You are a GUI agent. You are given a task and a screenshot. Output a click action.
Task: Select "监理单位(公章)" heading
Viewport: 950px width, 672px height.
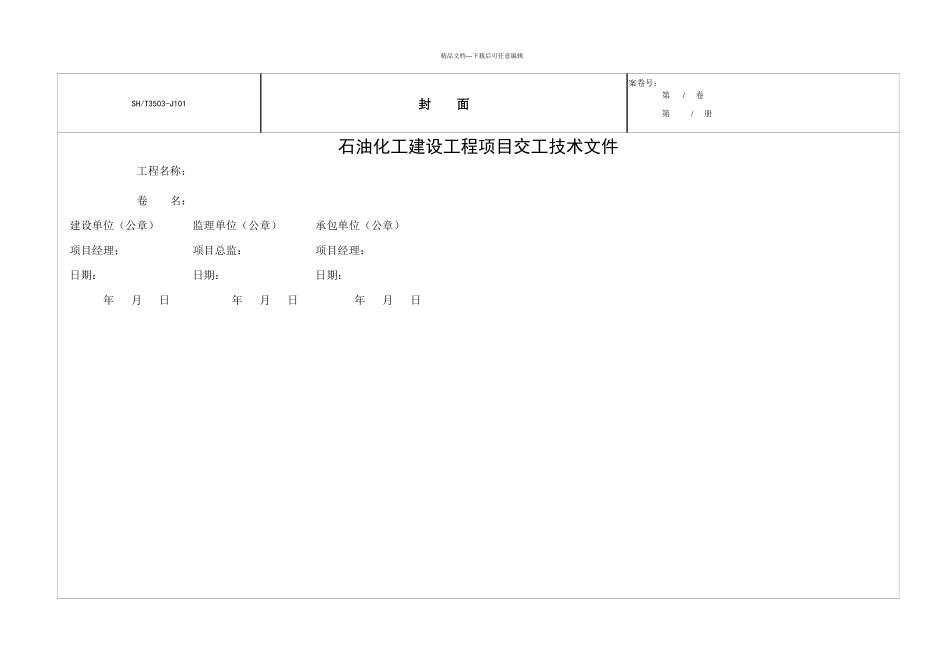pyautogui.click(x=235, y=225)
